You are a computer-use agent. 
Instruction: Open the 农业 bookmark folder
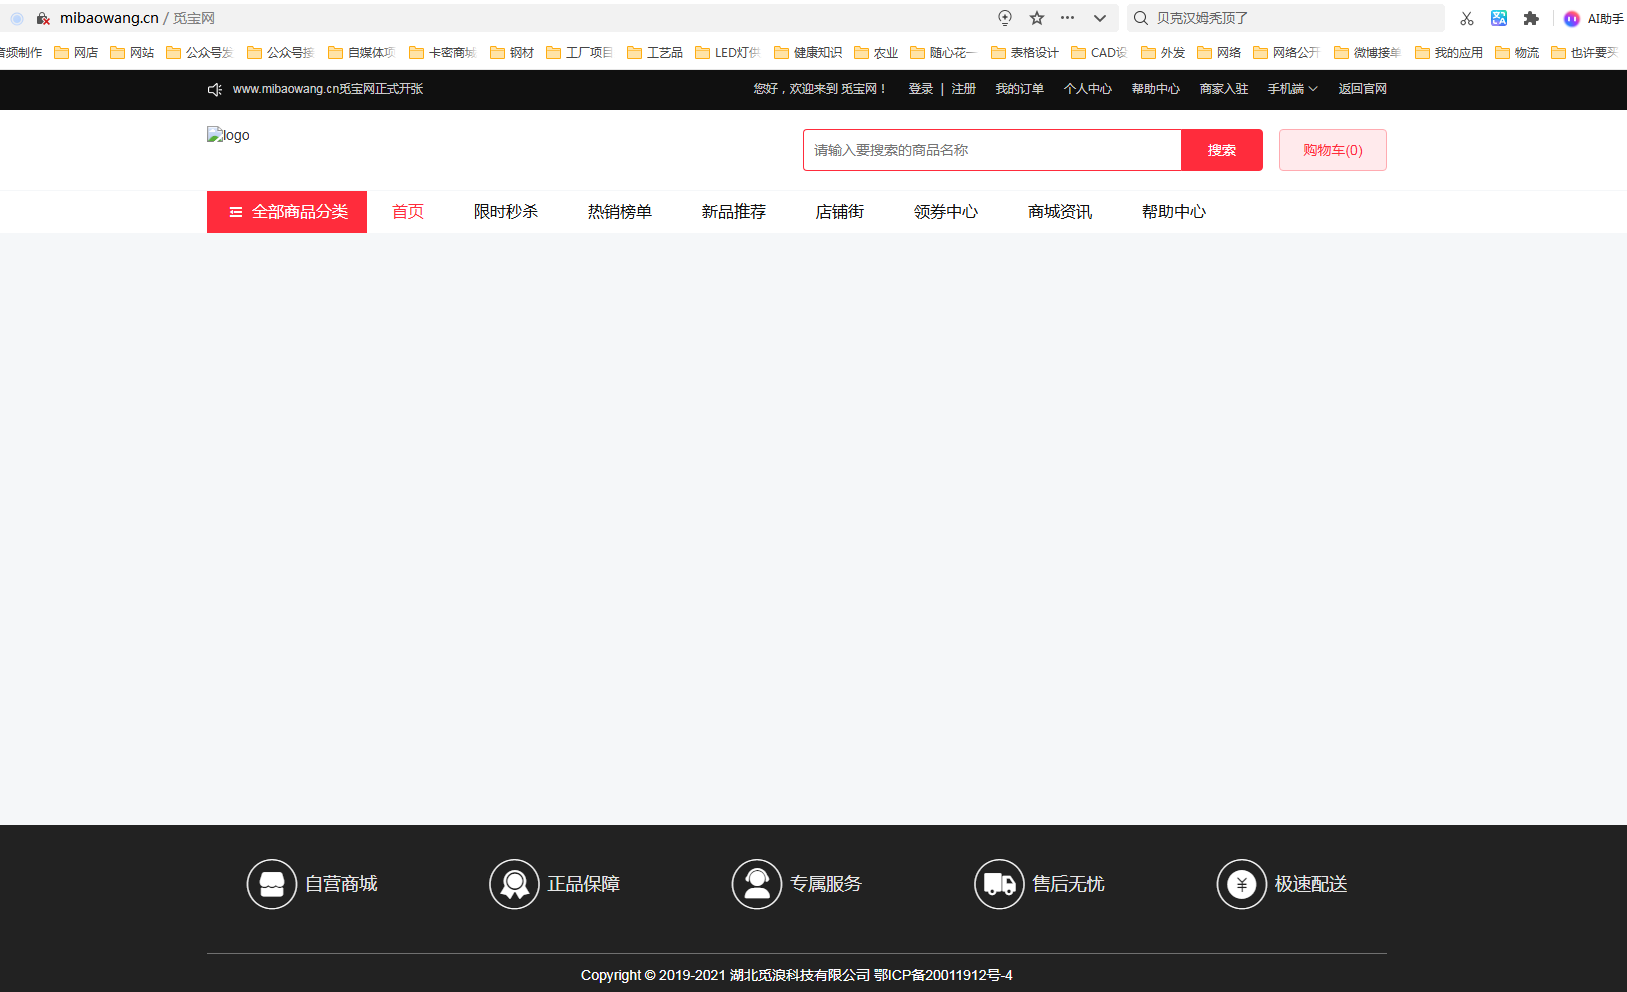coord(876,52)
